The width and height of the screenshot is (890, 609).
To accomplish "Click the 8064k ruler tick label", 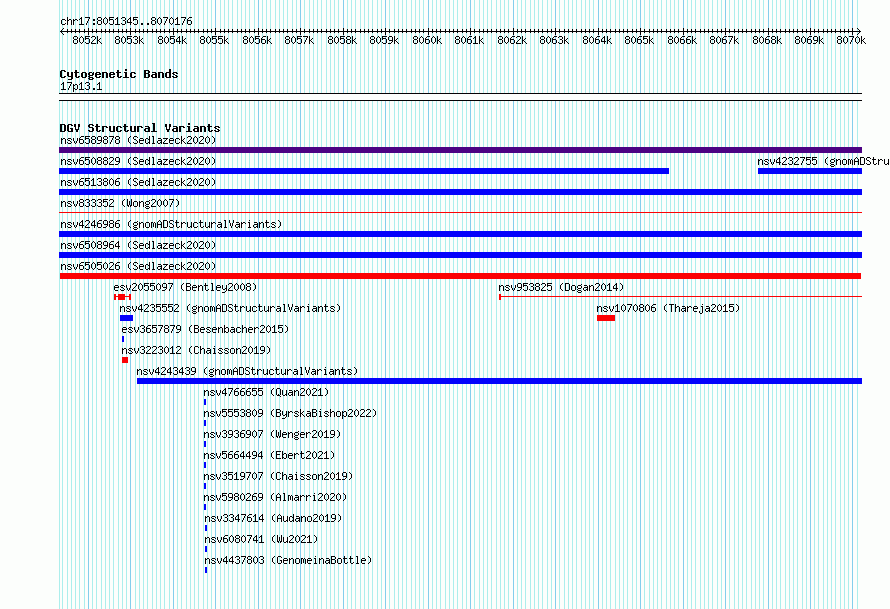I will [x=597, y=40].
